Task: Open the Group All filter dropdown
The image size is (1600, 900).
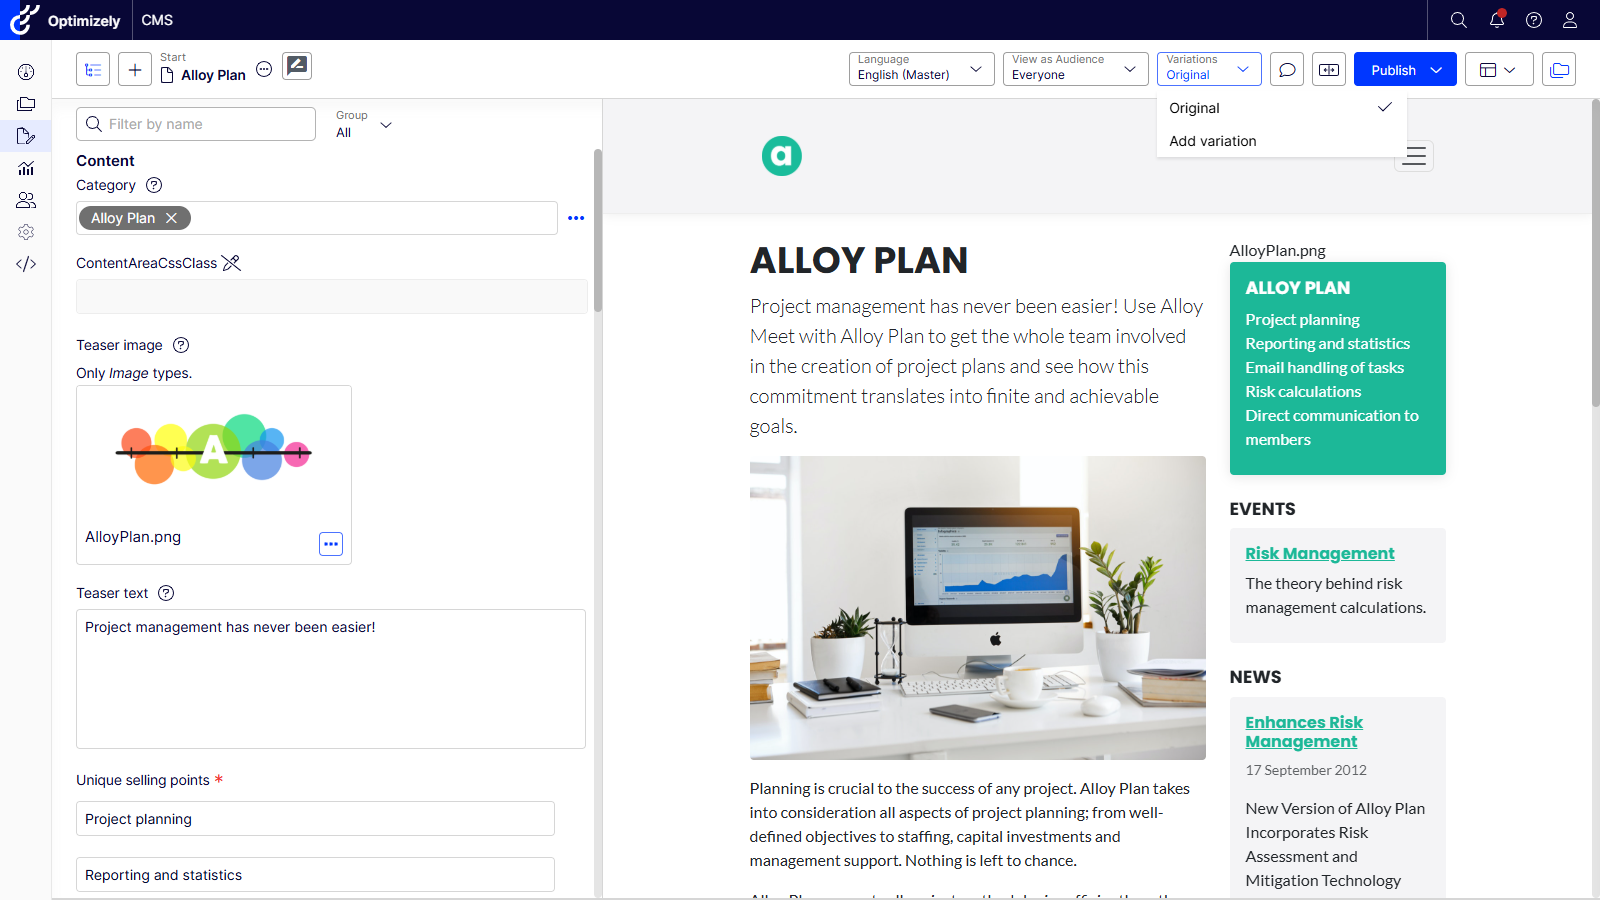Action: [364, 124]
